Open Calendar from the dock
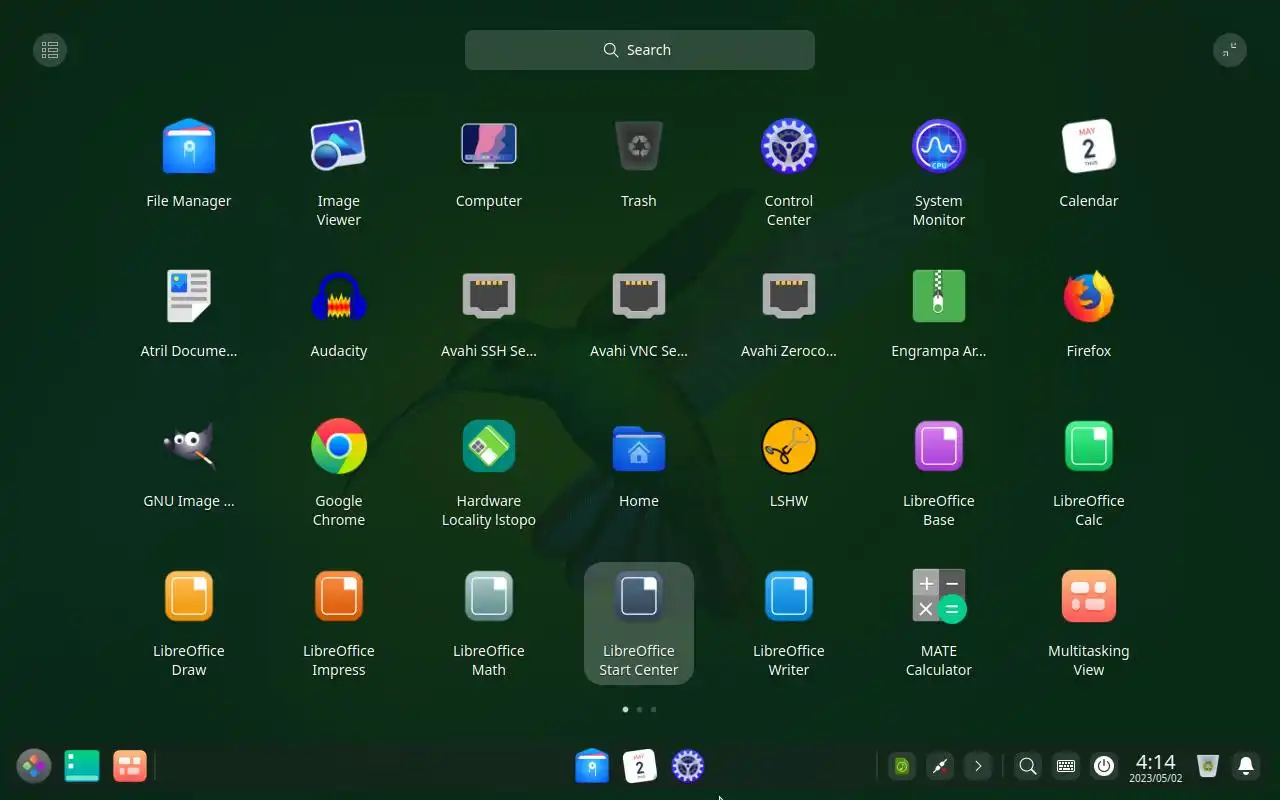Image resolution: width=1280 pixels, height=800 pixels. pos(640,766)
